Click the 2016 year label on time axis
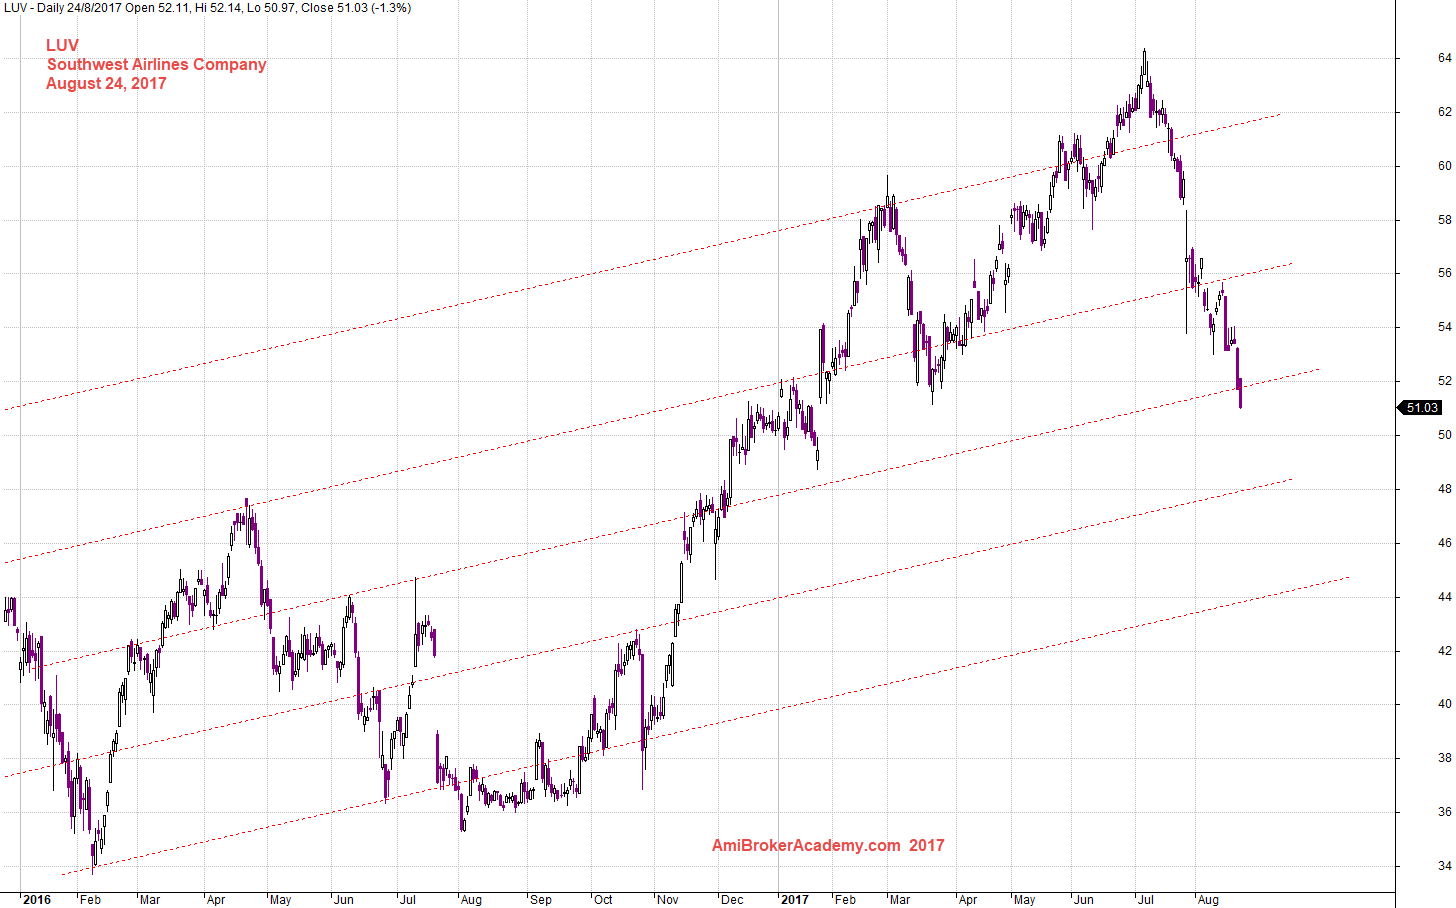Image resolution: width=1456 pixels, height=908 pixels. (36, 900)
